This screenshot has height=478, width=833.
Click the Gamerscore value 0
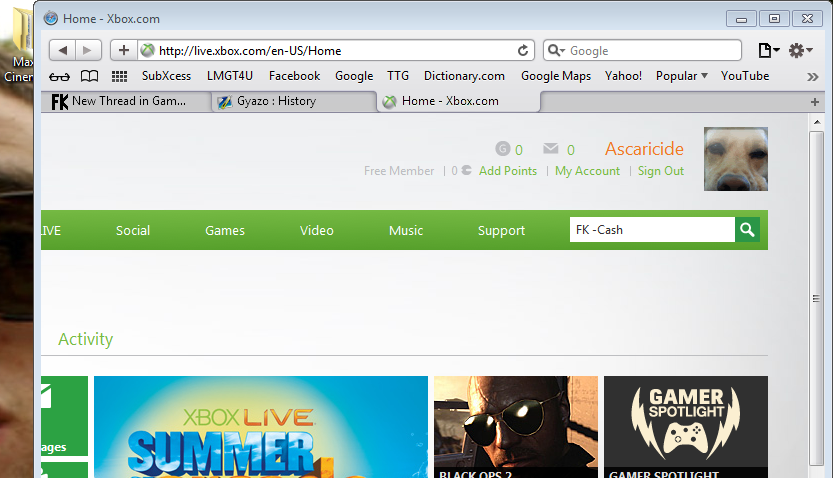point(518,150)
